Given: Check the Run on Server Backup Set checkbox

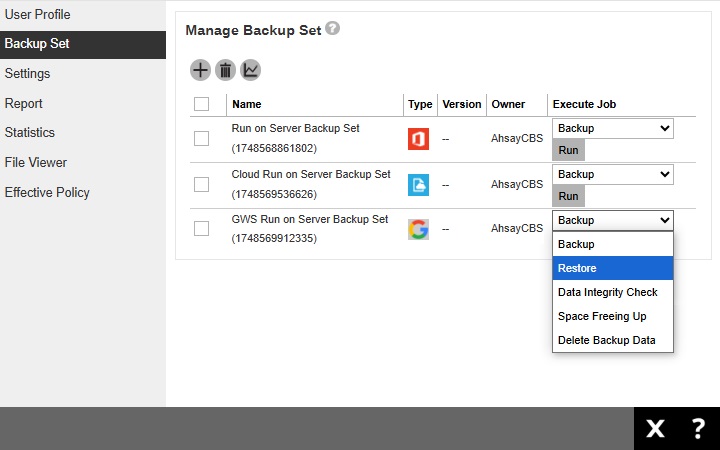Looking at the screenshot, I should [x=201, y=139].
